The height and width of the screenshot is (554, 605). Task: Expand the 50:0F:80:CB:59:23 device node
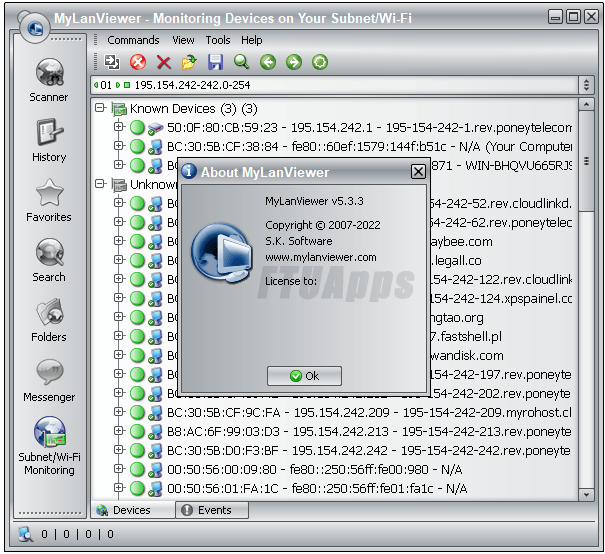pos(118,127)
